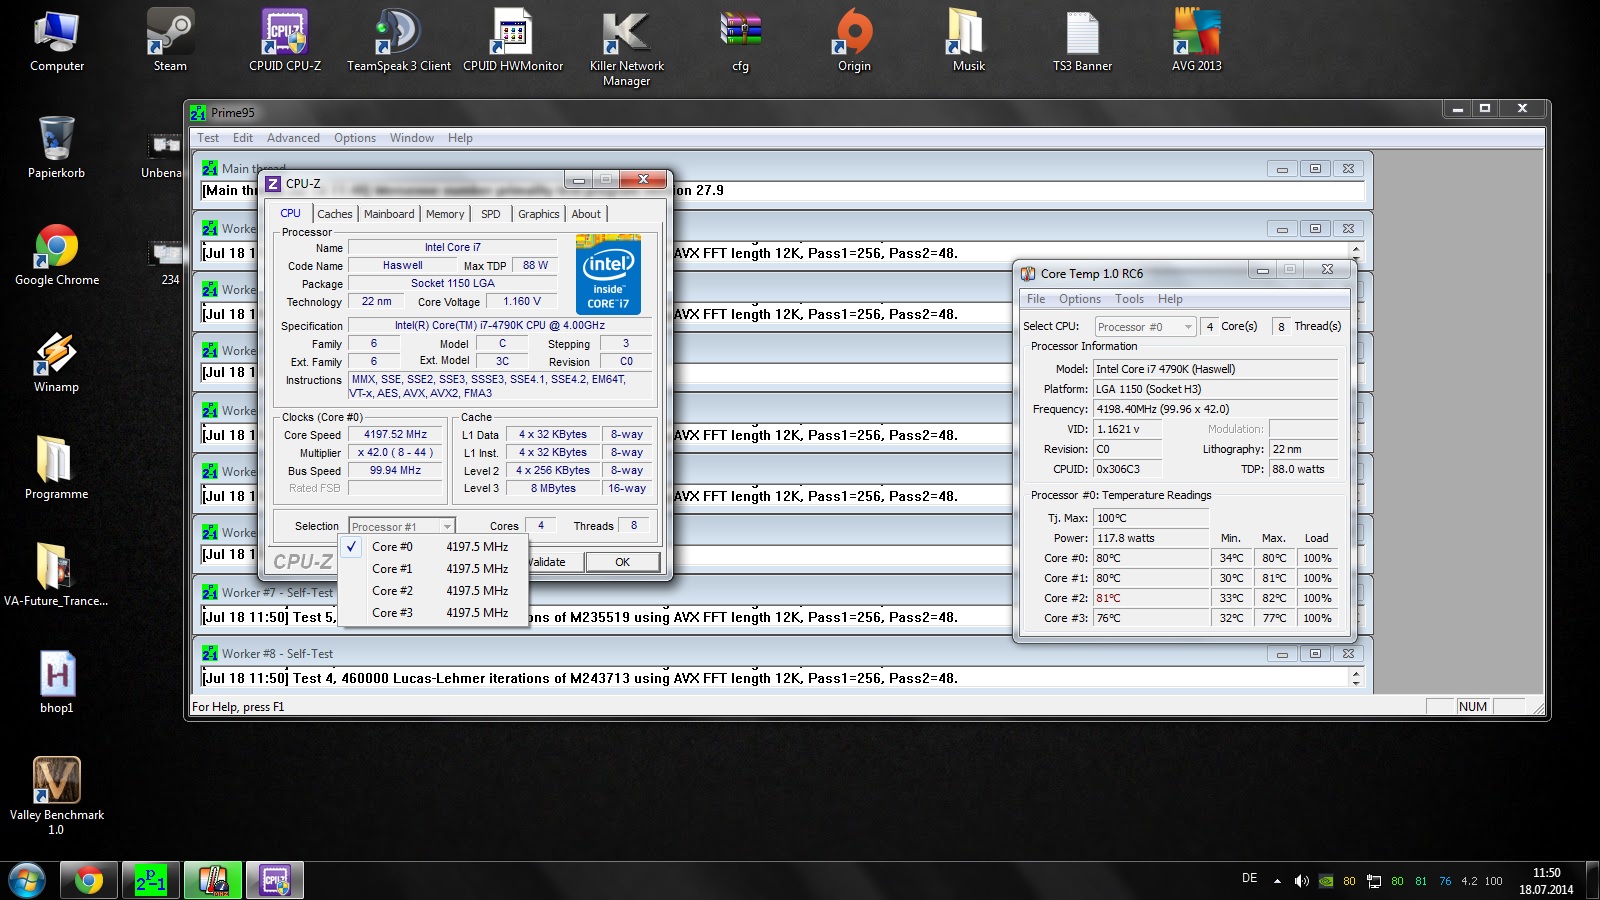
Task: Open the Prime95 Advanced menu
Action: point(293,138)
